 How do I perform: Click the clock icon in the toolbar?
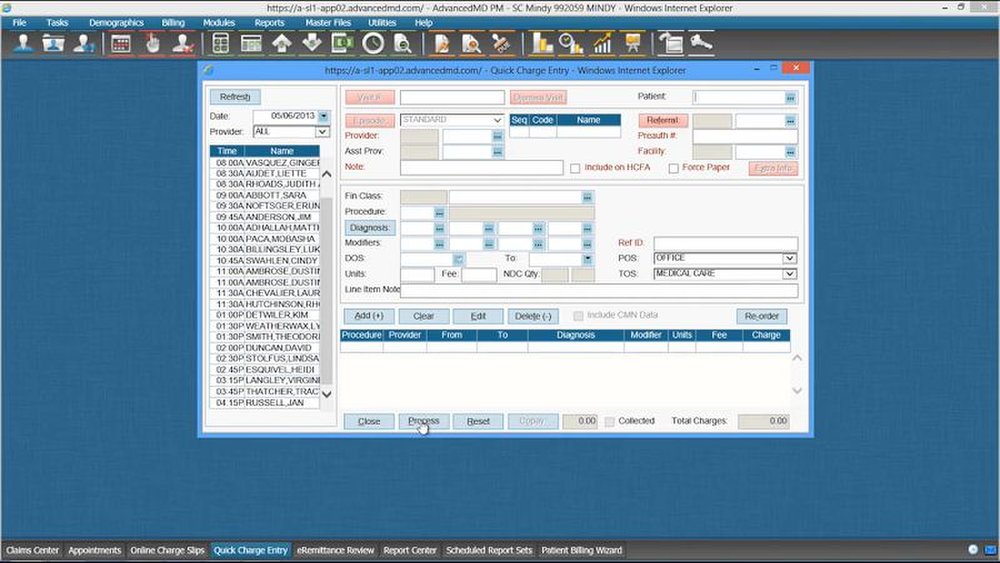[x=373, y=43]
